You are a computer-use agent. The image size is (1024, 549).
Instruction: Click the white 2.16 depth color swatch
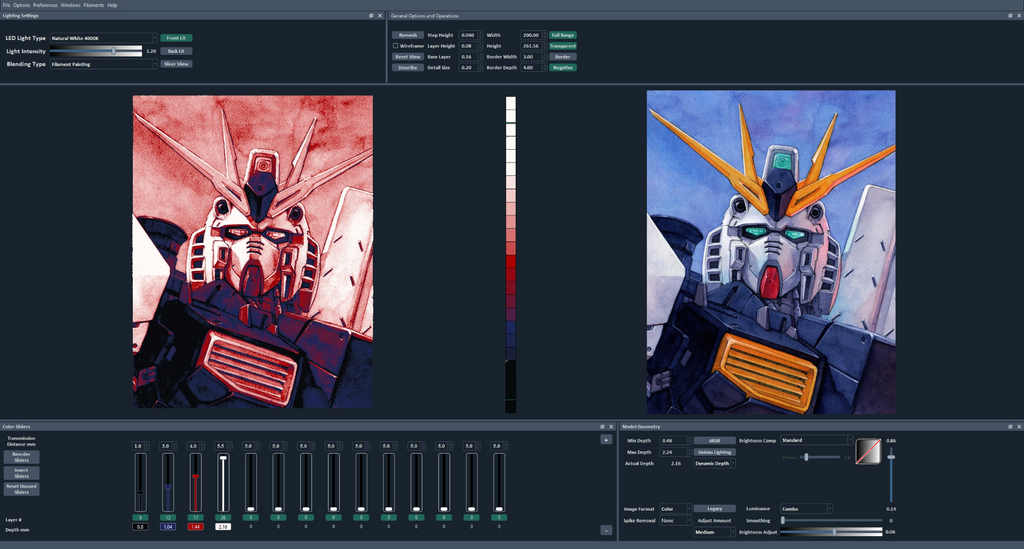coord(223,527)
